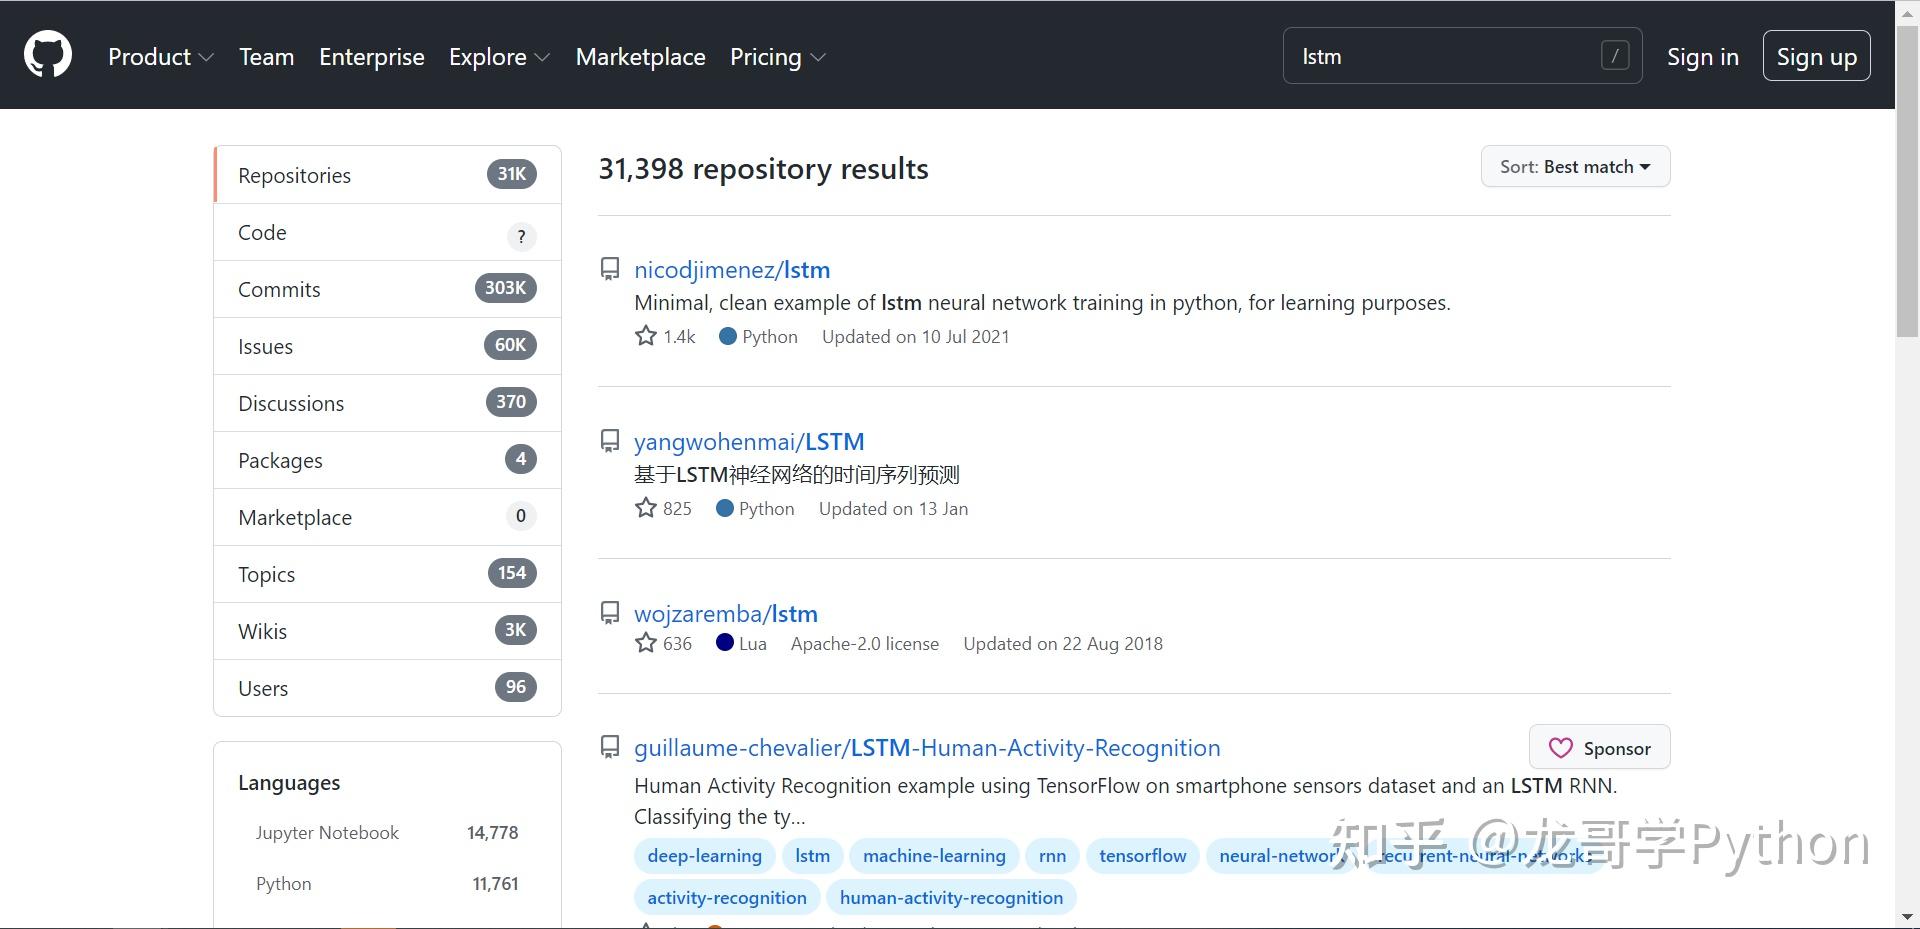
Task: Click the Python language dot for yangwohenmai/LSTM
Action: pos(725,508)
